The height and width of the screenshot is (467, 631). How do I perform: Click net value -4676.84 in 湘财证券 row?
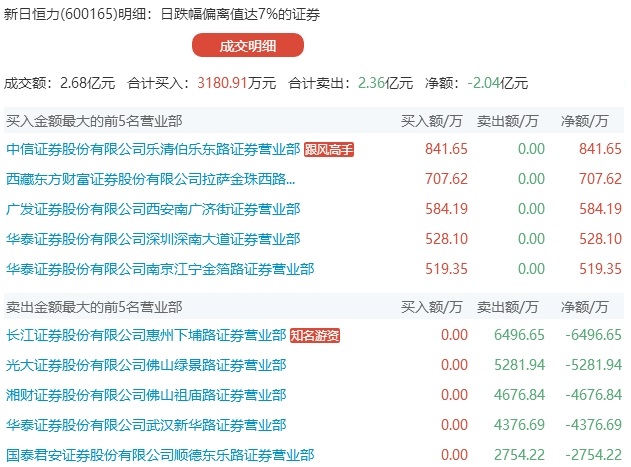(x=594, y=395)
